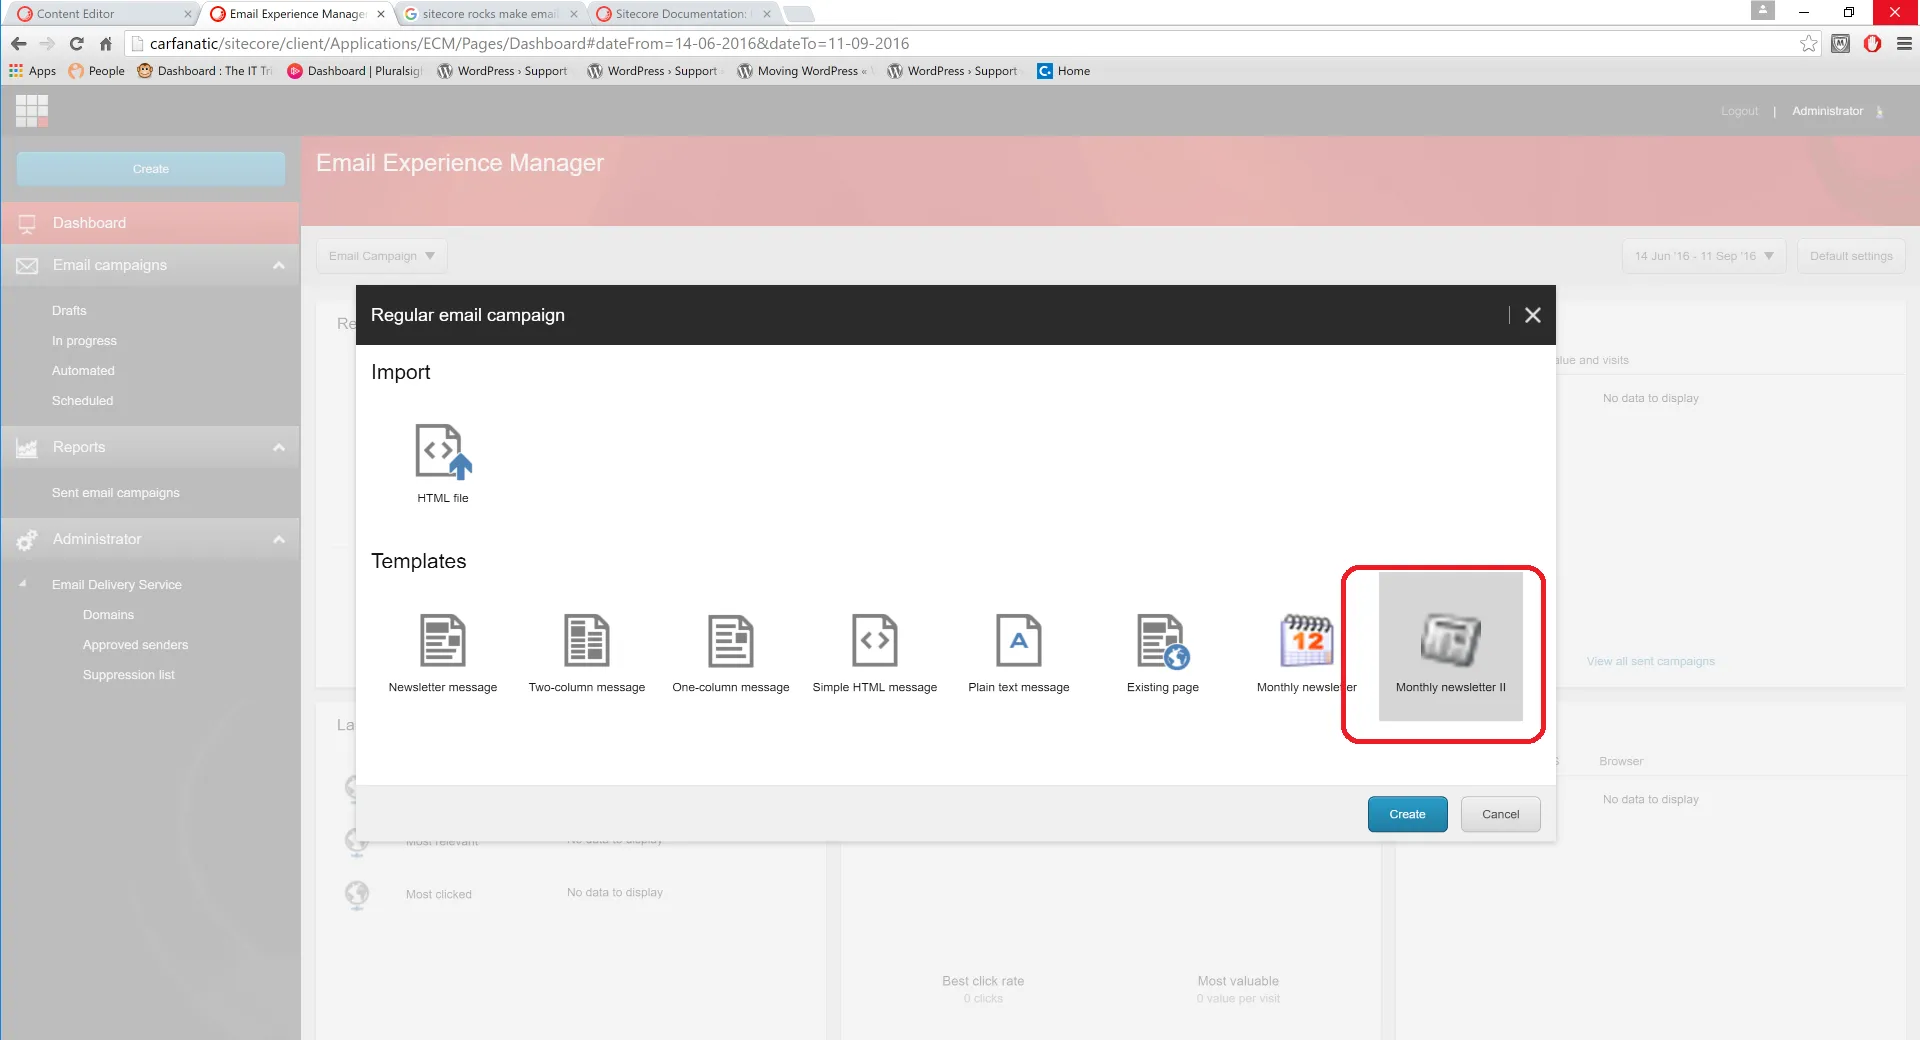
Task: Click the Dashboard monitor icon
Action: (27, 223)
